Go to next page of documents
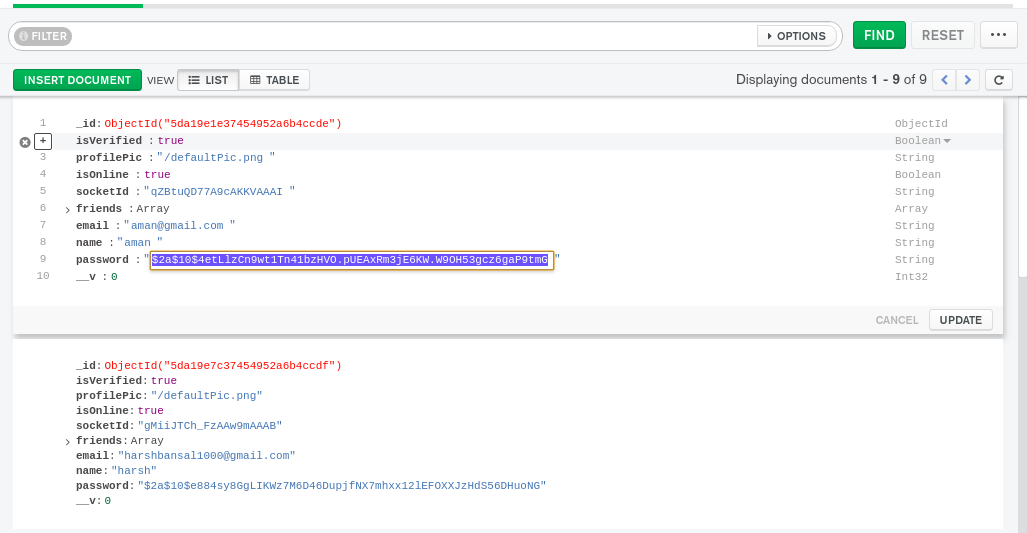1027x533 pixels. point(967,80)
